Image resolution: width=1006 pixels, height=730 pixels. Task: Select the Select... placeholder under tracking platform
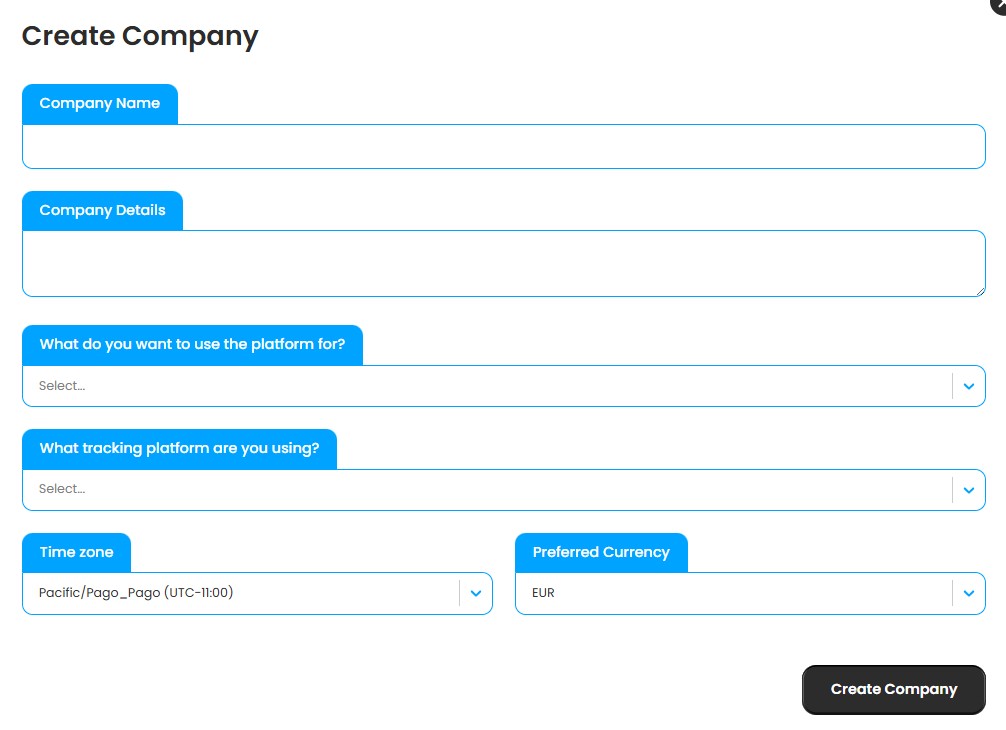pyautogui.click(x=62, y=489)
